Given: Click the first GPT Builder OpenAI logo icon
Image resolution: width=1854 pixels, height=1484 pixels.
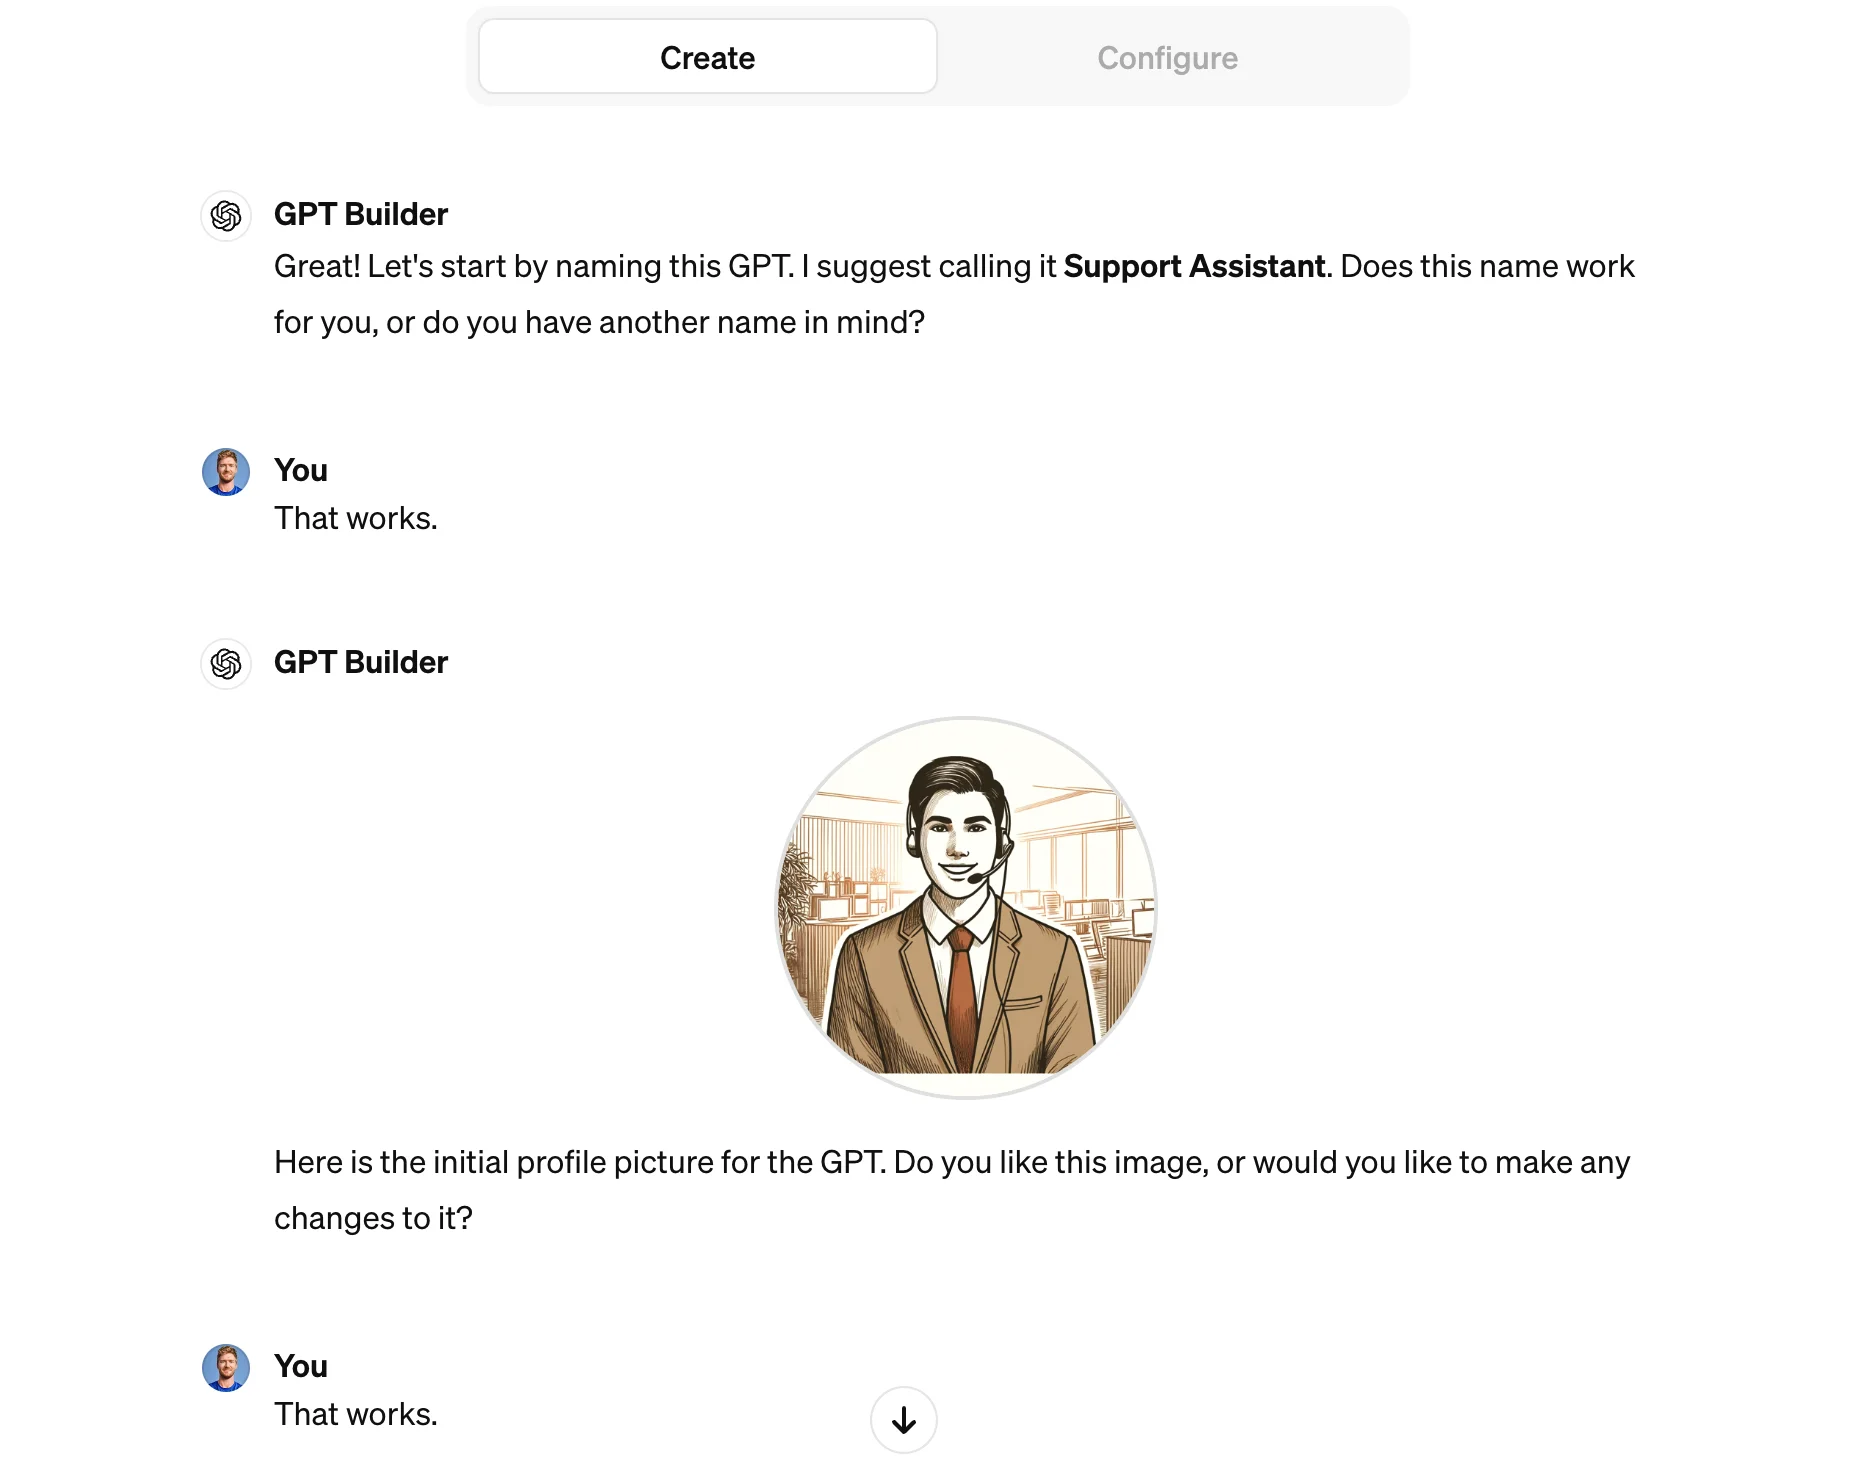Looking at the screenshot, I should (226, 216).
